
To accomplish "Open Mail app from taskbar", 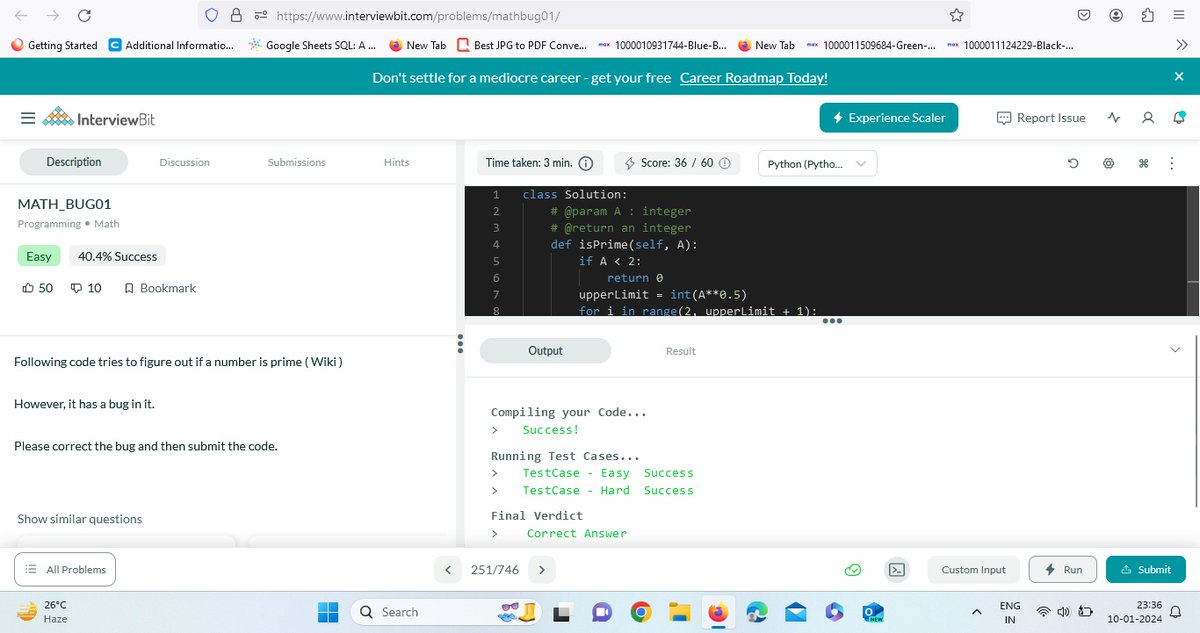I will [796, 611].
